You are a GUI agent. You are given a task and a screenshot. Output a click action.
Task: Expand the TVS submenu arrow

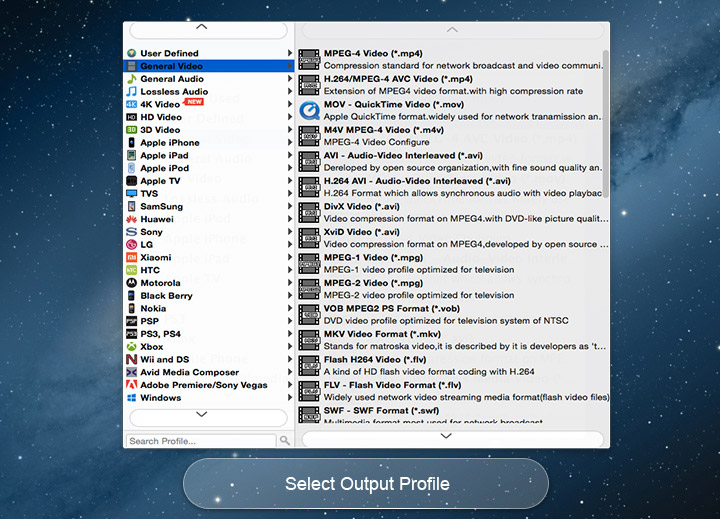pyautogui.click(x=290, y=193)
